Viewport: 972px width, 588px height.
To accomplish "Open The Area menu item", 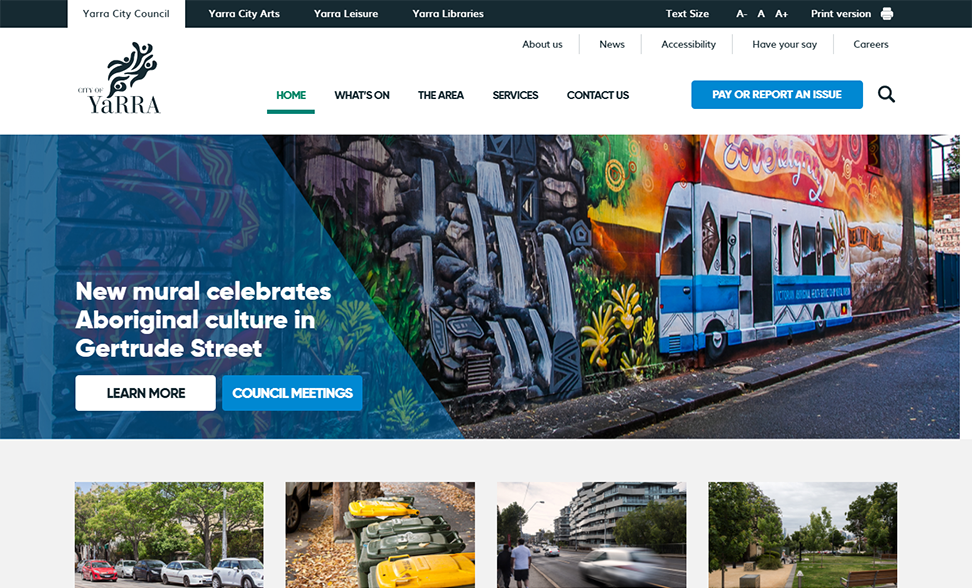I will (441, 95).
